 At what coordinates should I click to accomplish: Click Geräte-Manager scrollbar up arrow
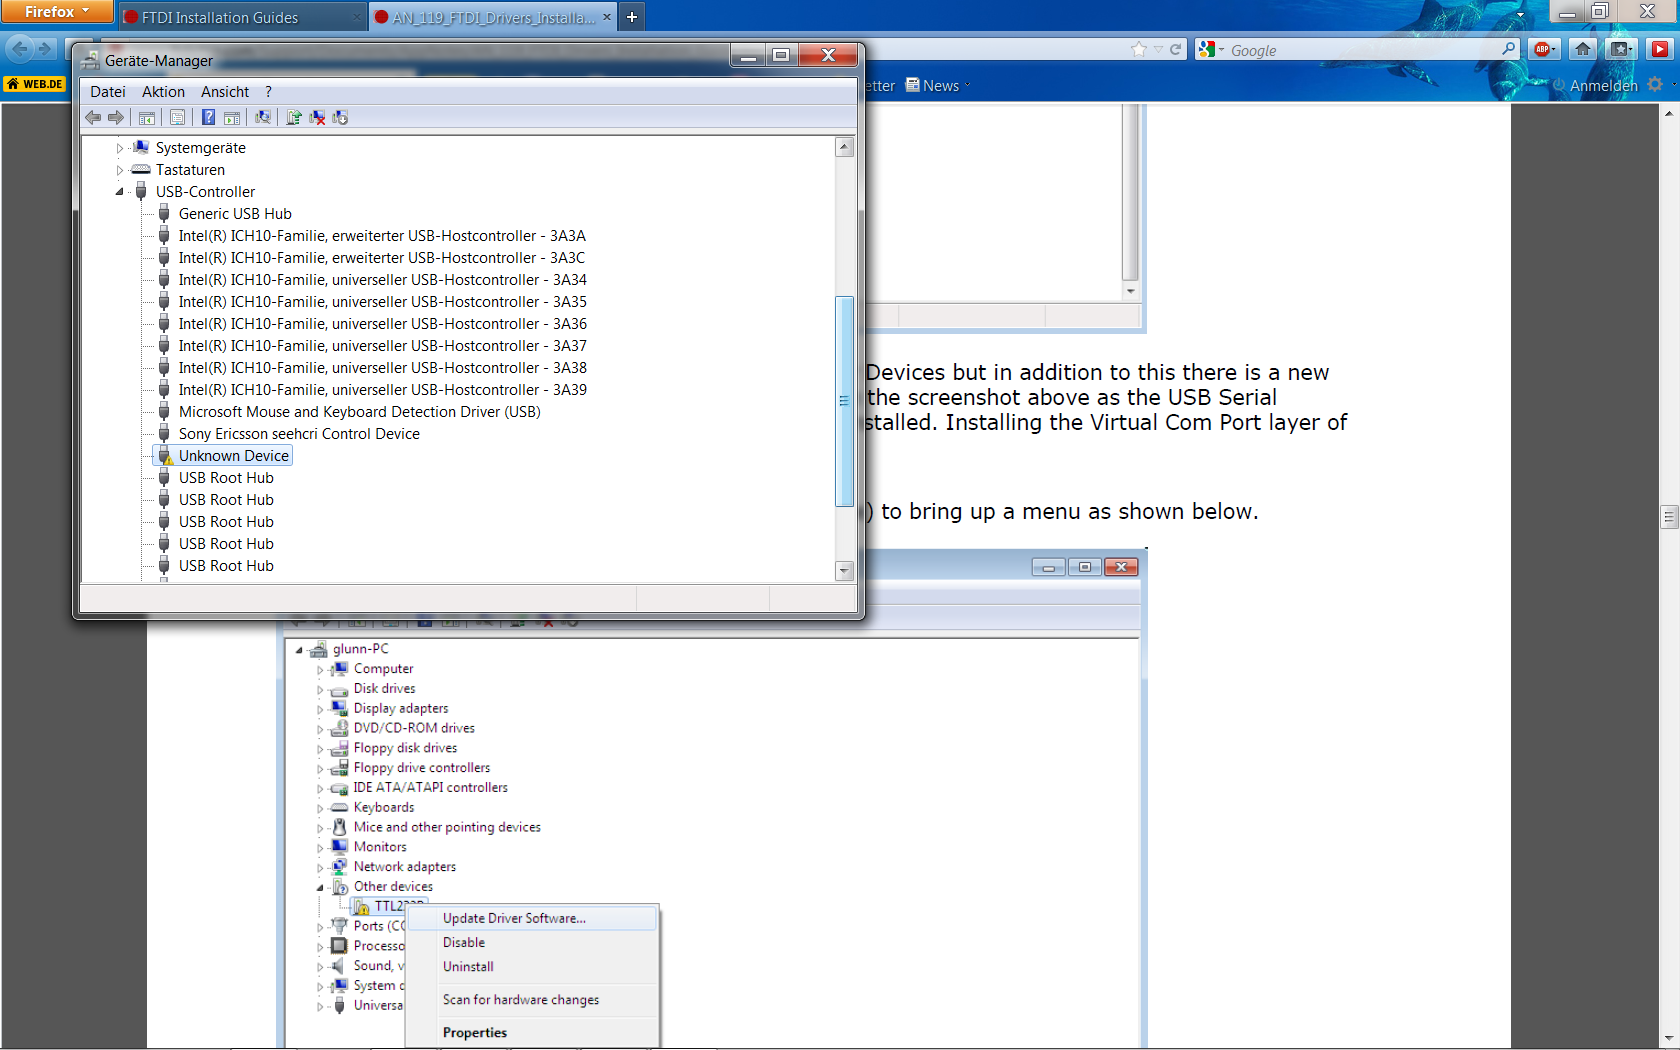point(844,148)
